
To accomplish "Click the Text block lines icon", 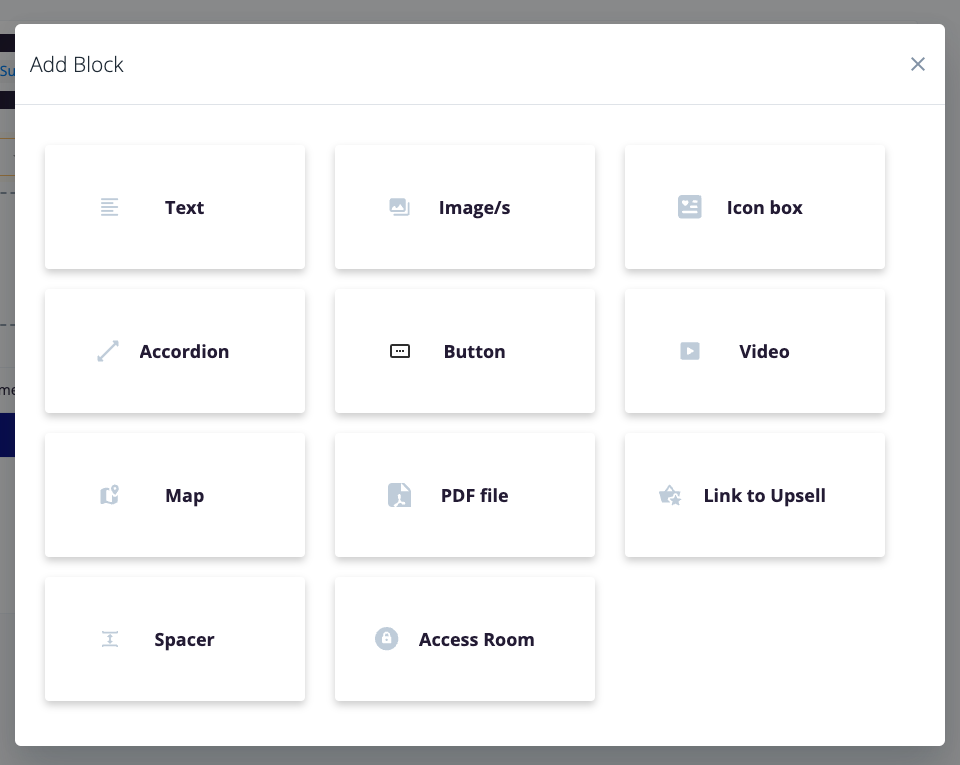I will click(110, 207).
